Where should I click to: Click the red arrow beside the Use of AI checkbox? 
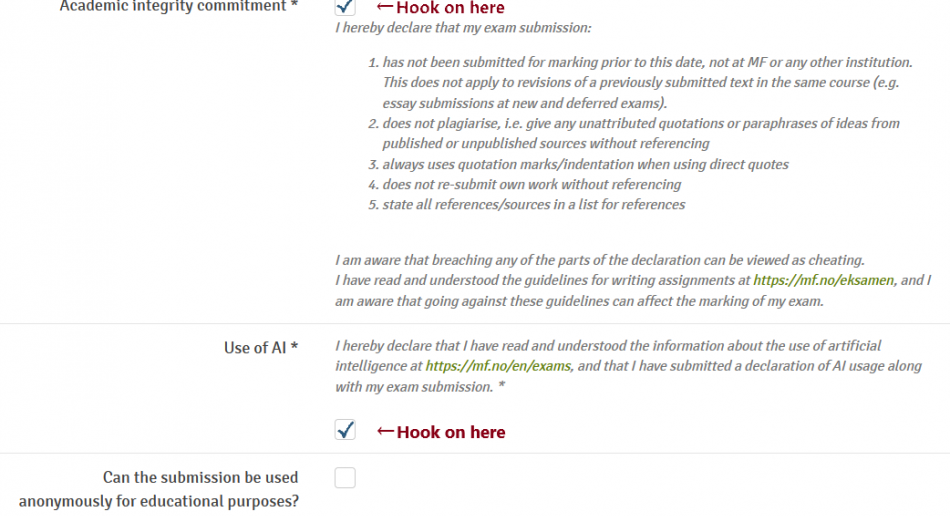[385, 432]
